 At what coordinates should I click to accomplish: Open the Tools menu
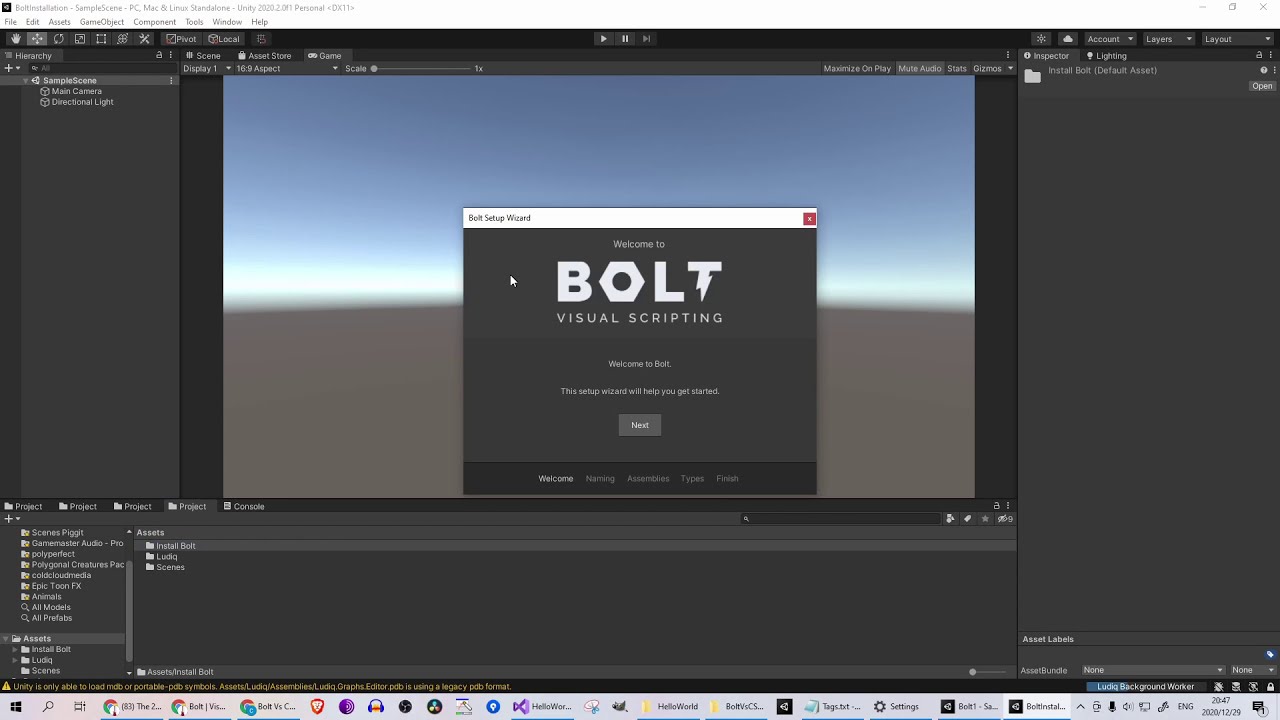[194, 22]
